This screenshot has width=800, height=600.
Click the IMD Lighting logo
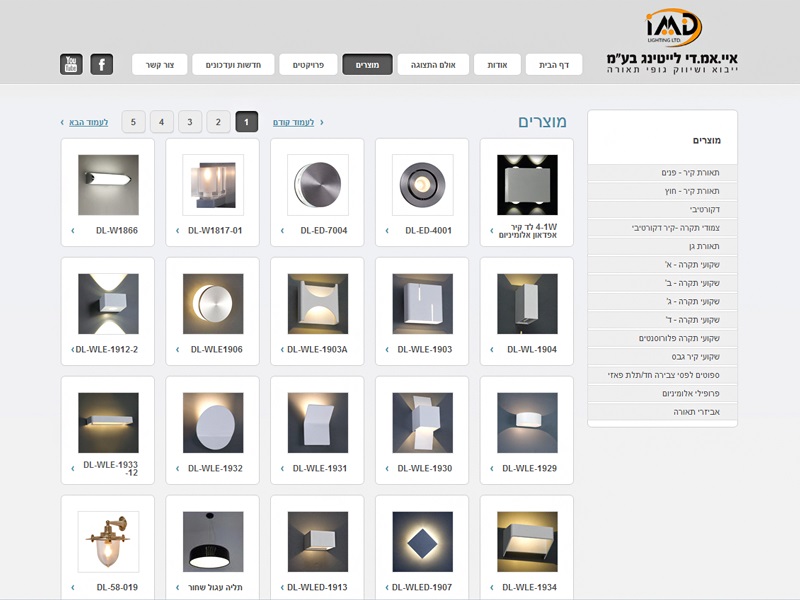click(x=674, y=28)
